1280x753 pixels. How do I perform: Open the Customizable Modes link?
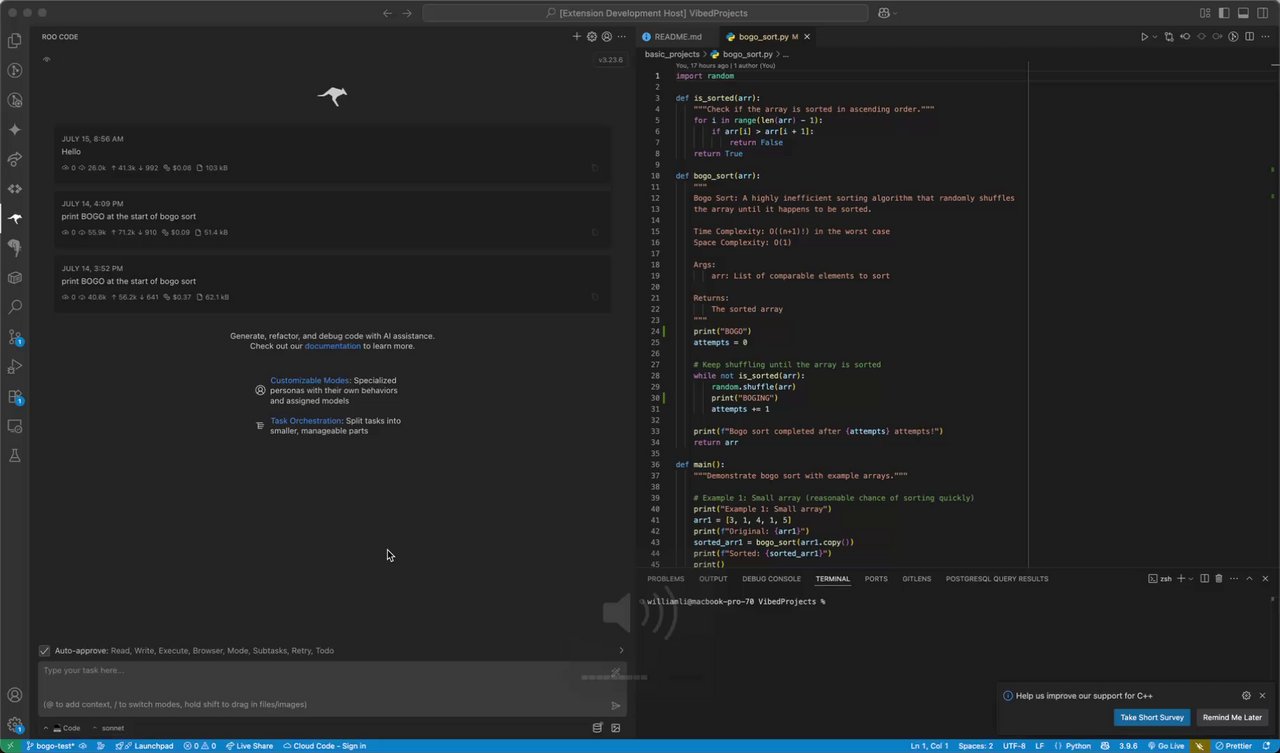click(x=310, y=381)
